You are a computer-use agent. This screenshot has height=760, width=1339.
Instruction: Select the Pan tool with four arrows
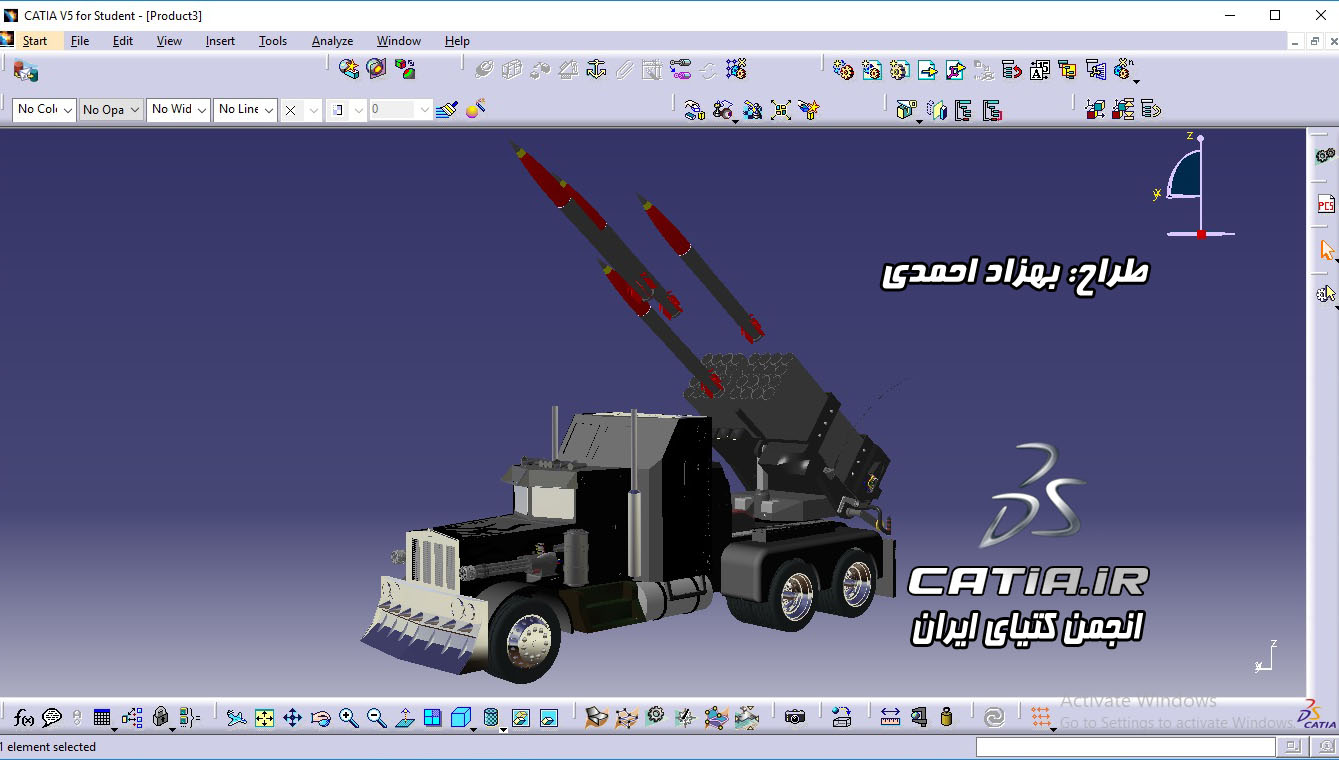tap(292, 717)
